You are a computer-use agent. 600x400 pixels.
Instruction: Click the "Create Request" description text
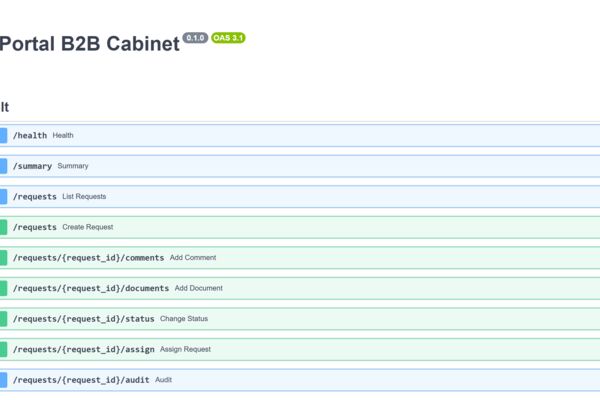[x=88, y=227]
